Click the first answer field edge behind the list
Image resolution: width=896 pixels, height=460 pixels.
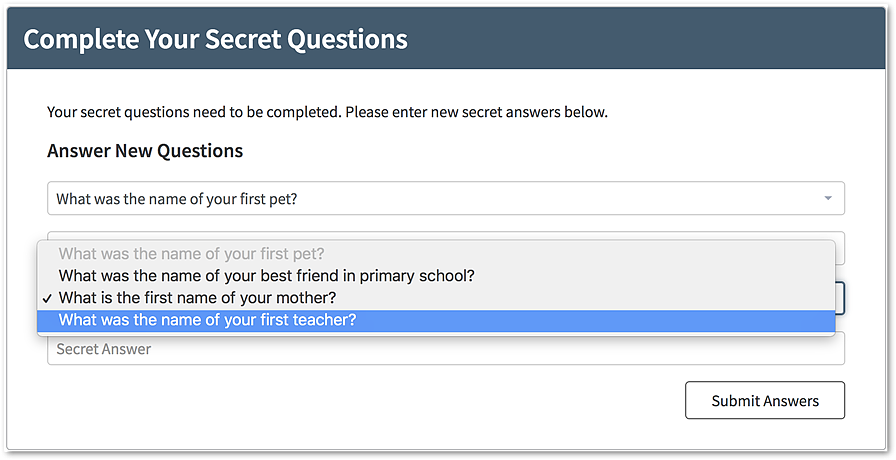pos(840,248)
